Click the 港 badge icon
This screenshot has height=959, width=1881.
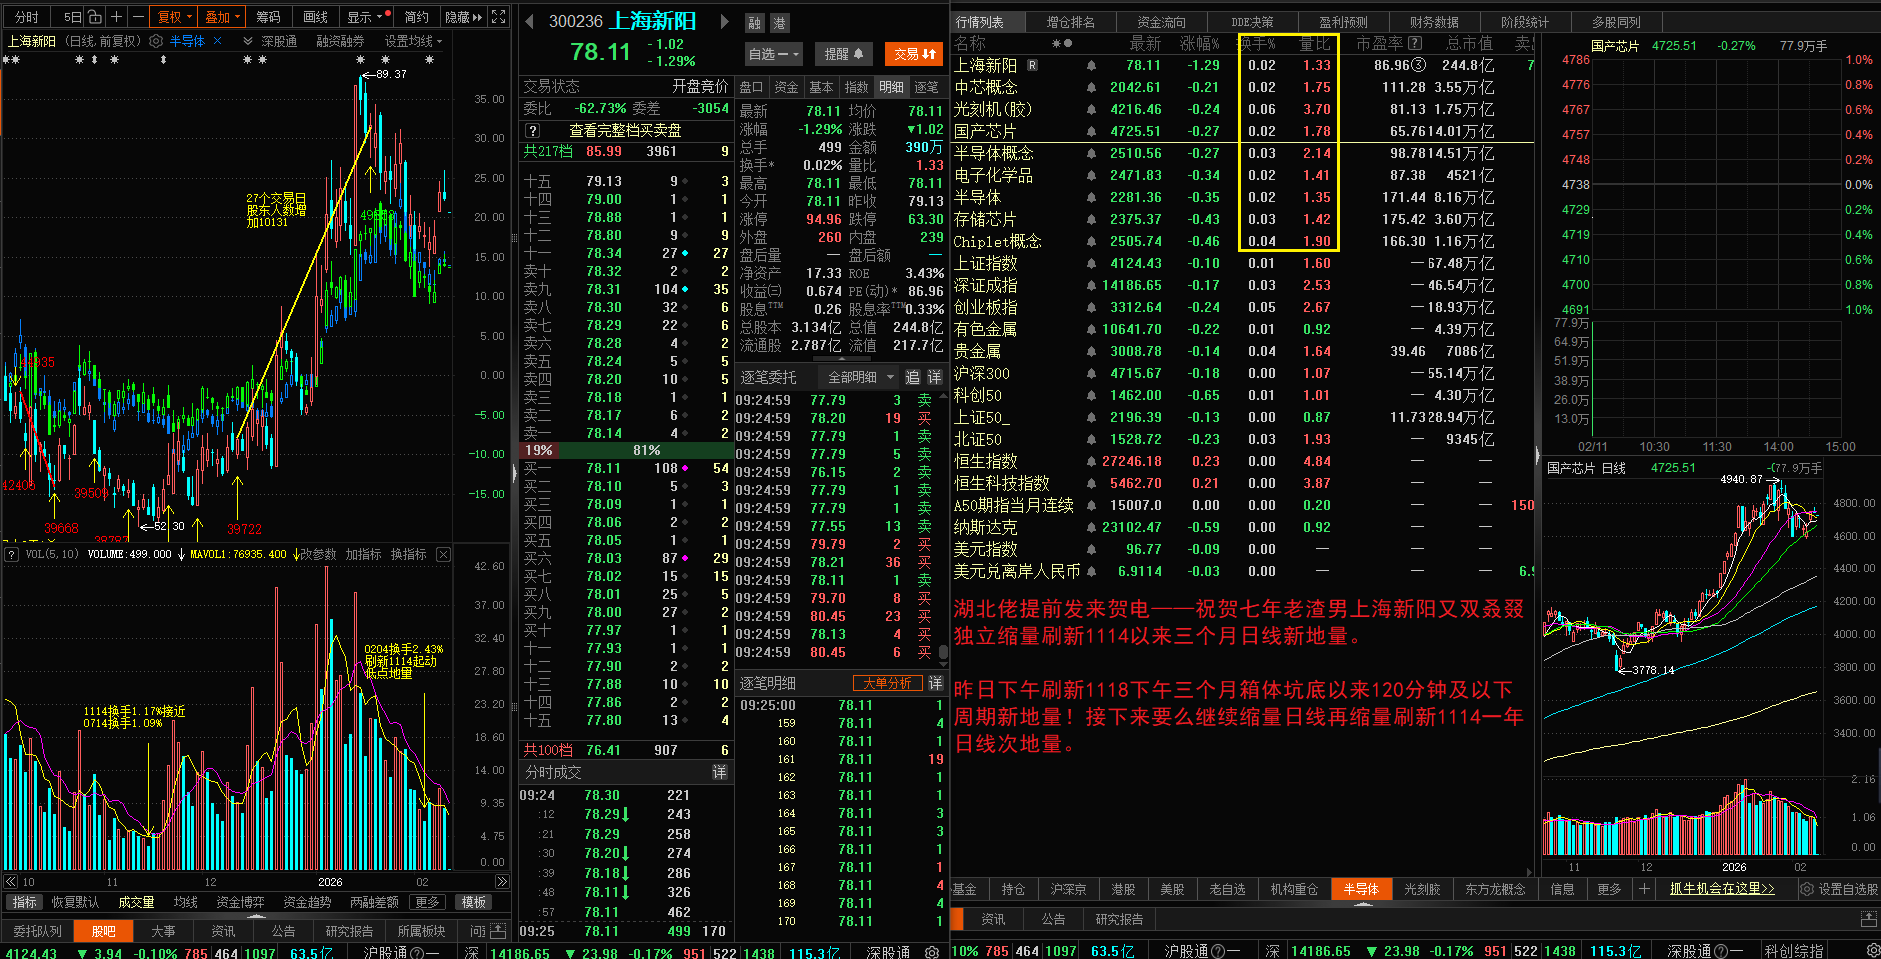coord(780,22)
